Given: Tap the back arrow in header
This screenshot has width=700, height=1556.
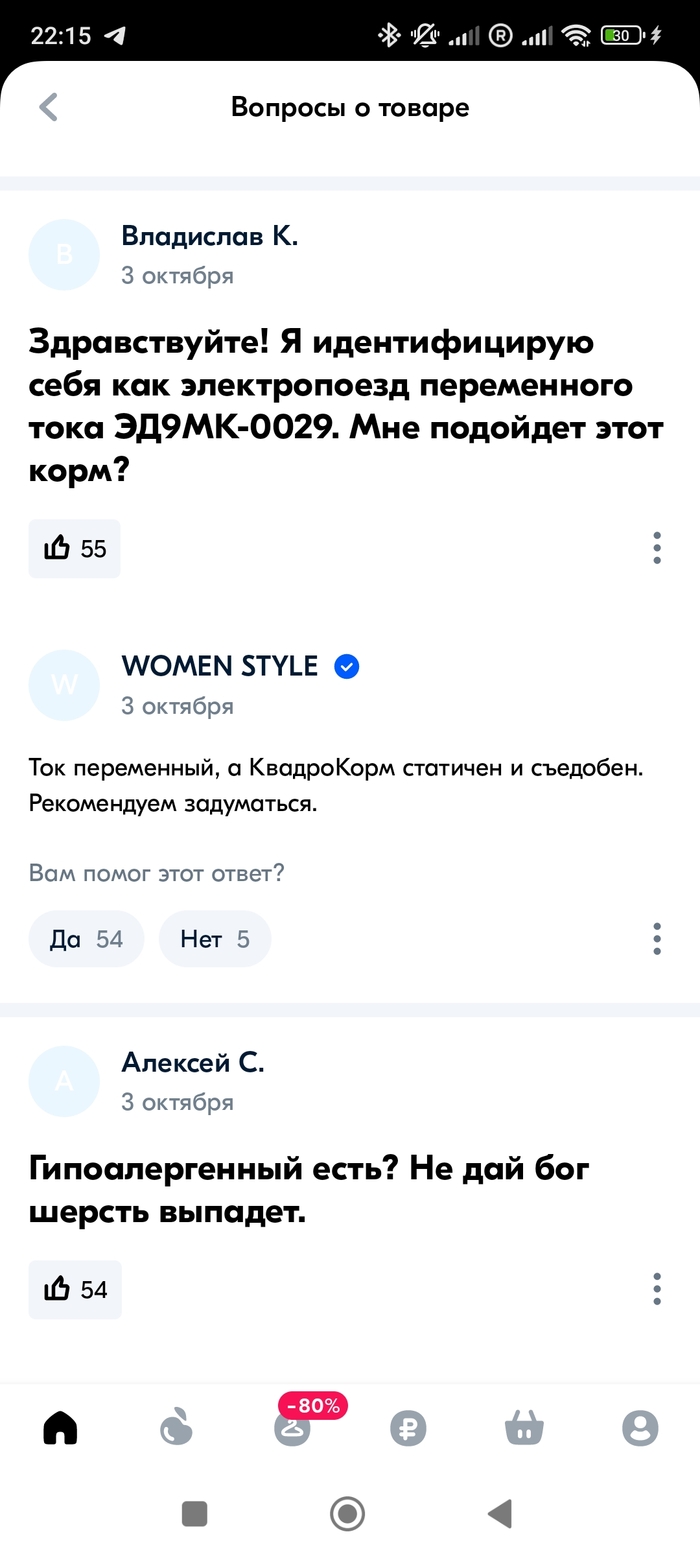Looking at the screenshot, I should tap(48, 107).
